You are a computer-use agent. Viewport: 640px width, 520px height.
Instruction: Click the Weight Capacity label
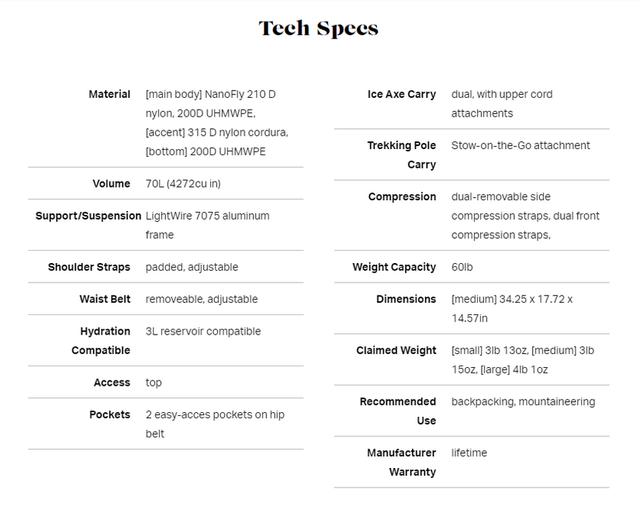click(x=394, y=267)
